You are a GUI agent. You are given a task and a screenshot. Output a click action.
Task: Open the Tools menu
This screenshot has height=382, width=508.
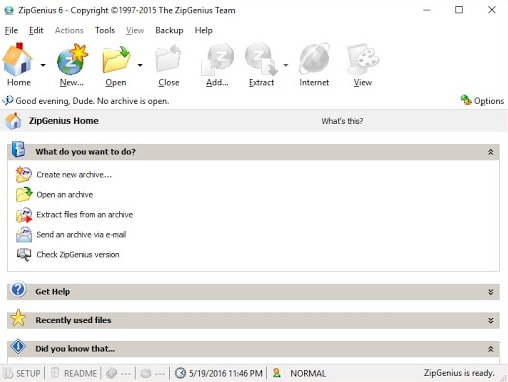point(105,30)
